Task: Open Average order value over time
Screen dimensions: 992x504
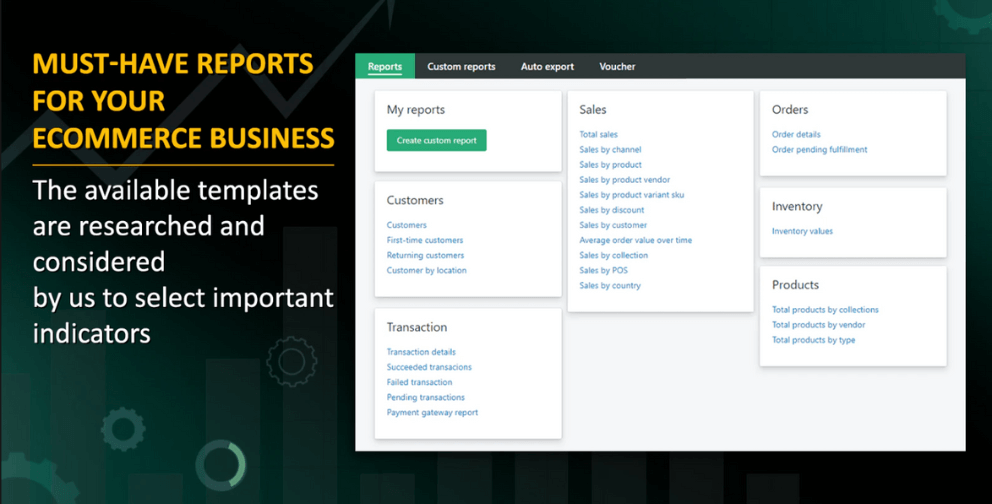Action: tap(636, 241)
